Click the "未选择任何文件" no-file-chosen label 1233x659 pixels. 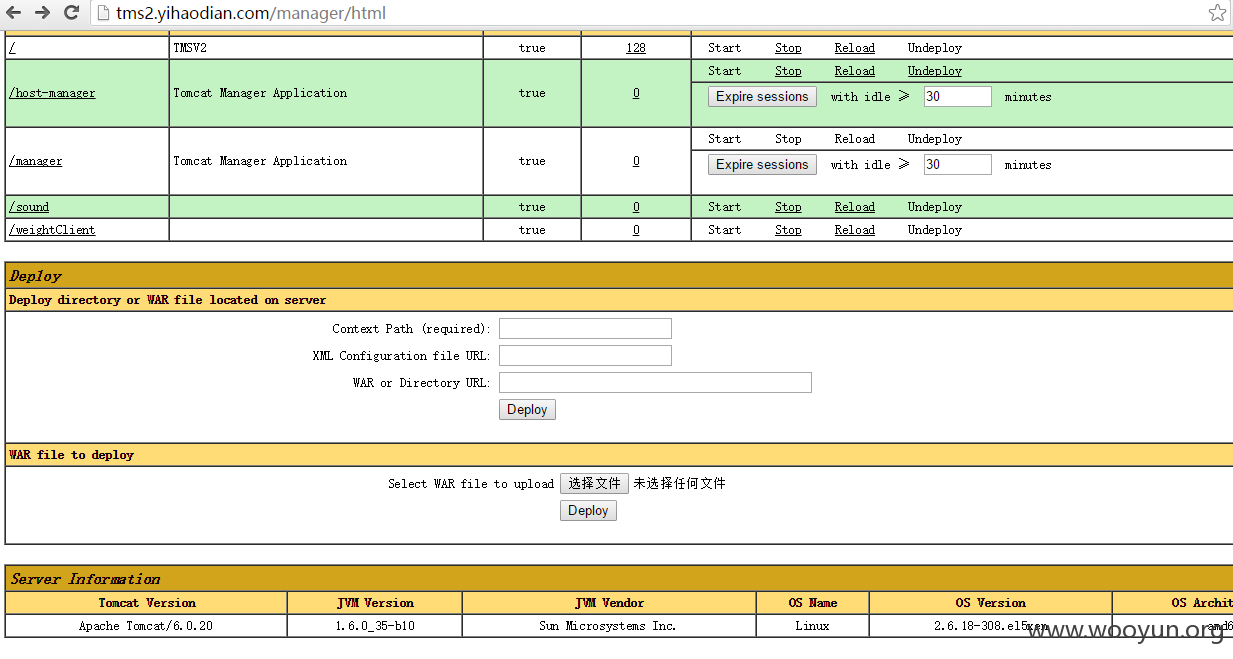[679, 484]
